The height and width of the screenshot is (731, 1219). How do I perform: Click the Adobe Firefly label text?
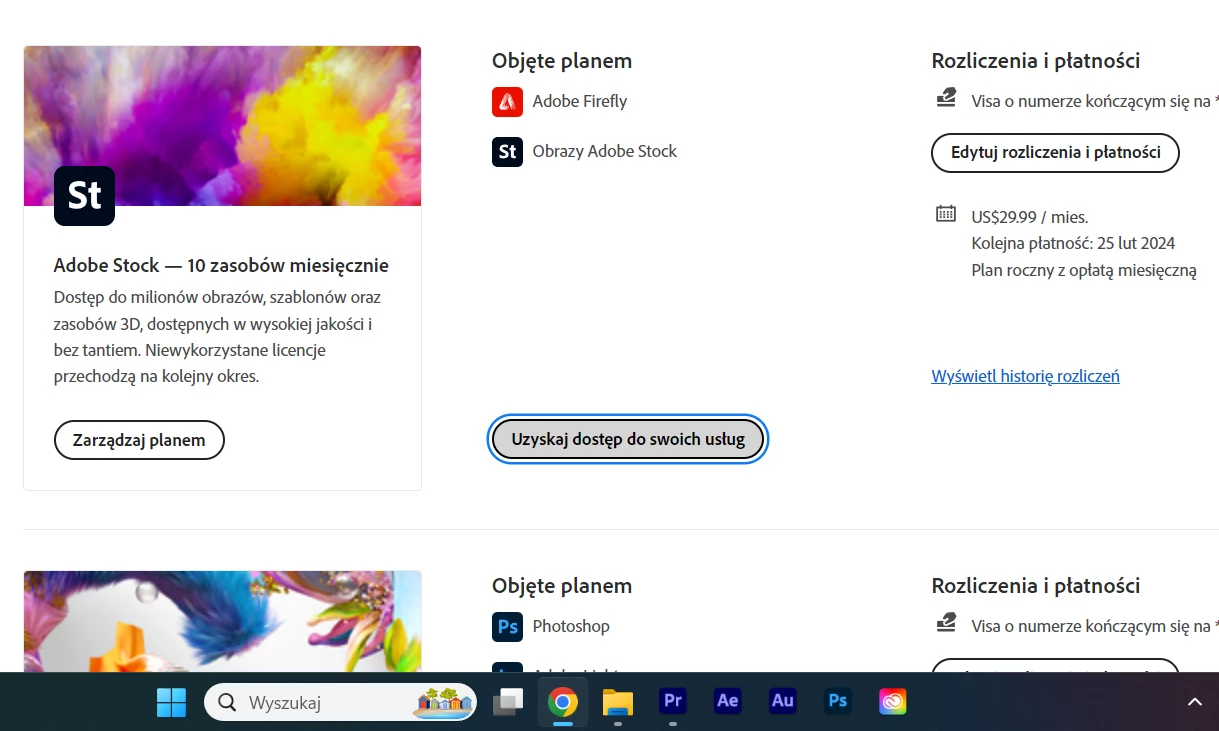pos(580,101)
